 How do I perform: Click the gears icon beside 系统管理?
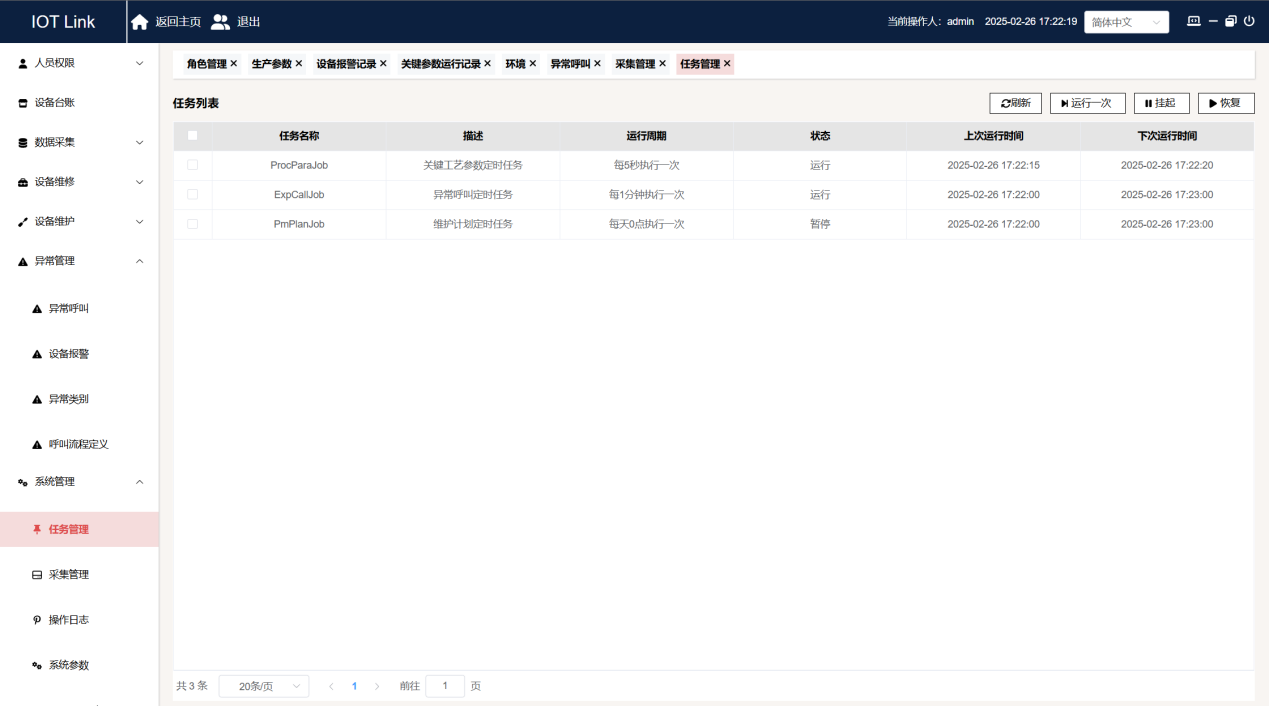23,482
